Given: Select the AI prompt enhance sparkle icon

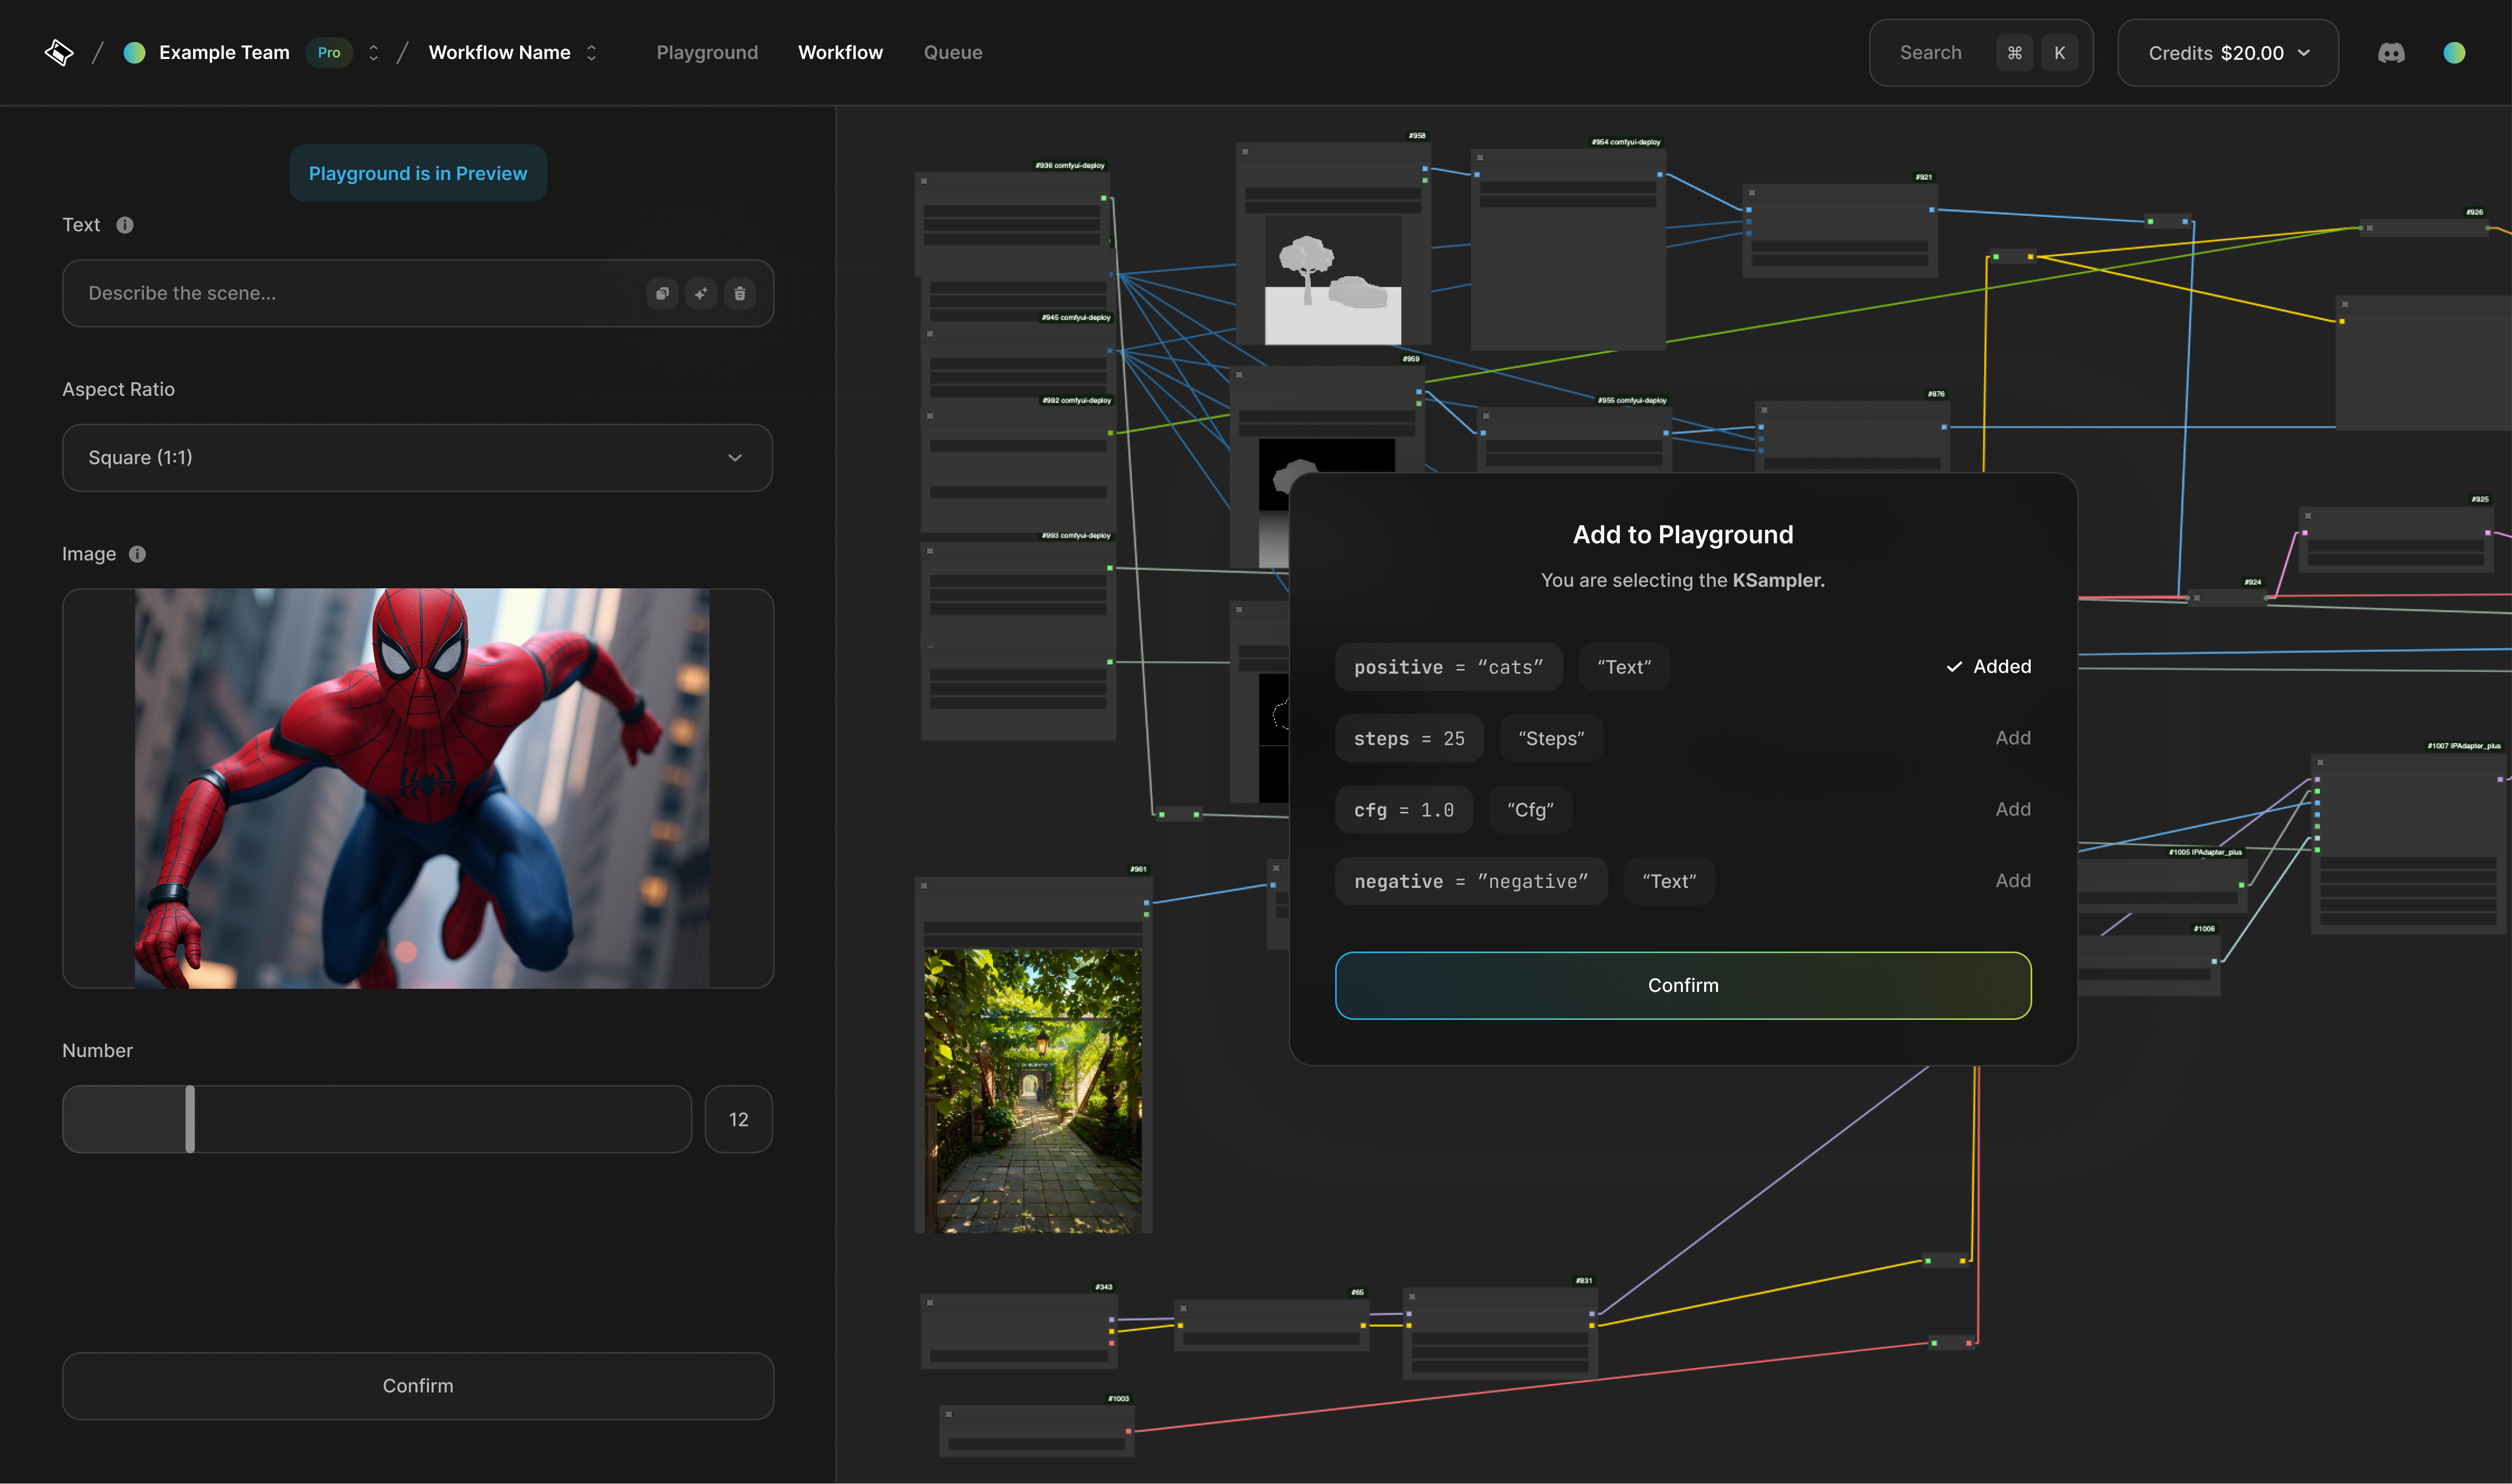Looking at the screenshot, I should [x=701, y=293].
